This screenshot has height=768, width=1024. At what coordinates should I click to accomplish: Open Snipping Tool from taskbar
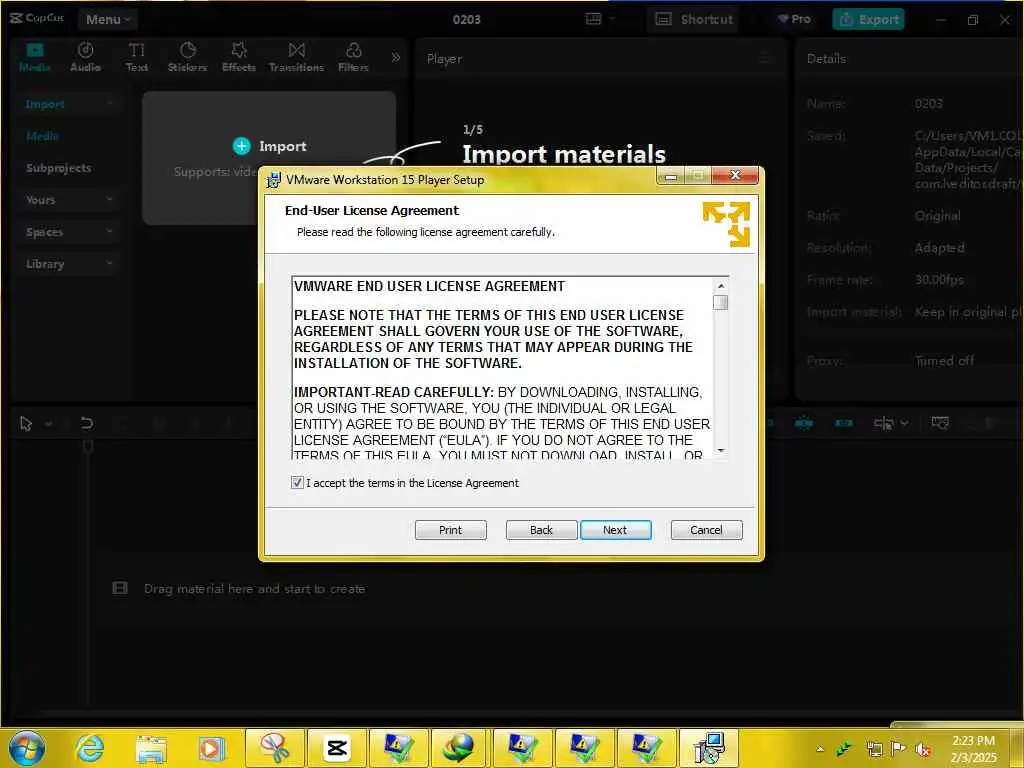[x=275, y=748]
